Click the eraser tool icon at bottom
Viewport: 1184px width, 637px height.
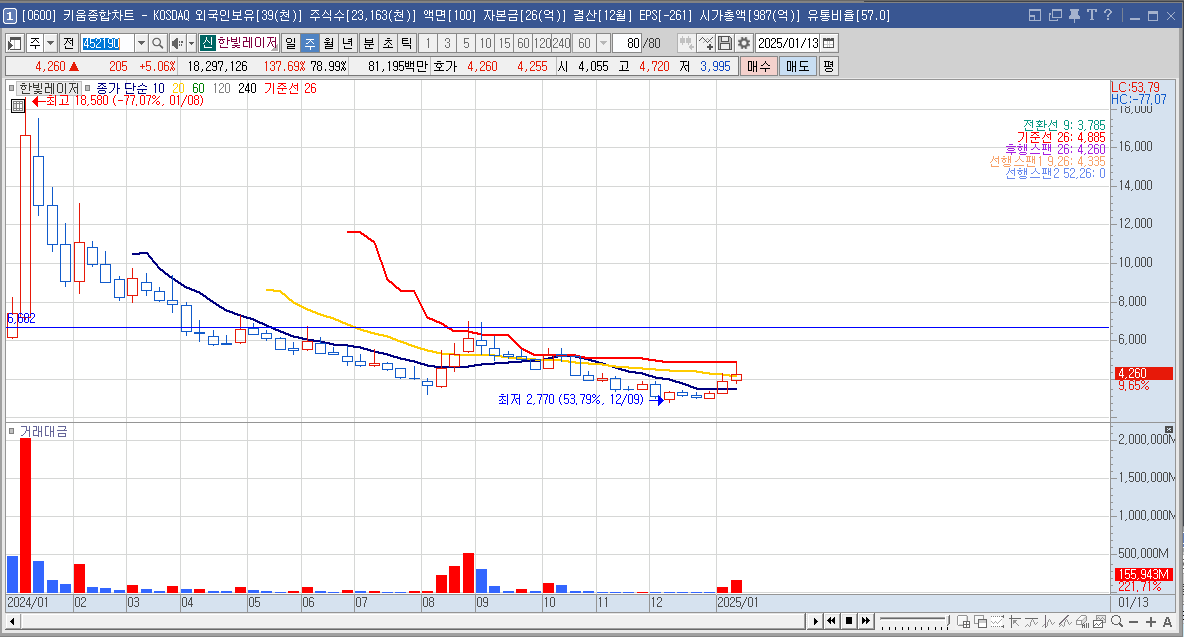1082,621
